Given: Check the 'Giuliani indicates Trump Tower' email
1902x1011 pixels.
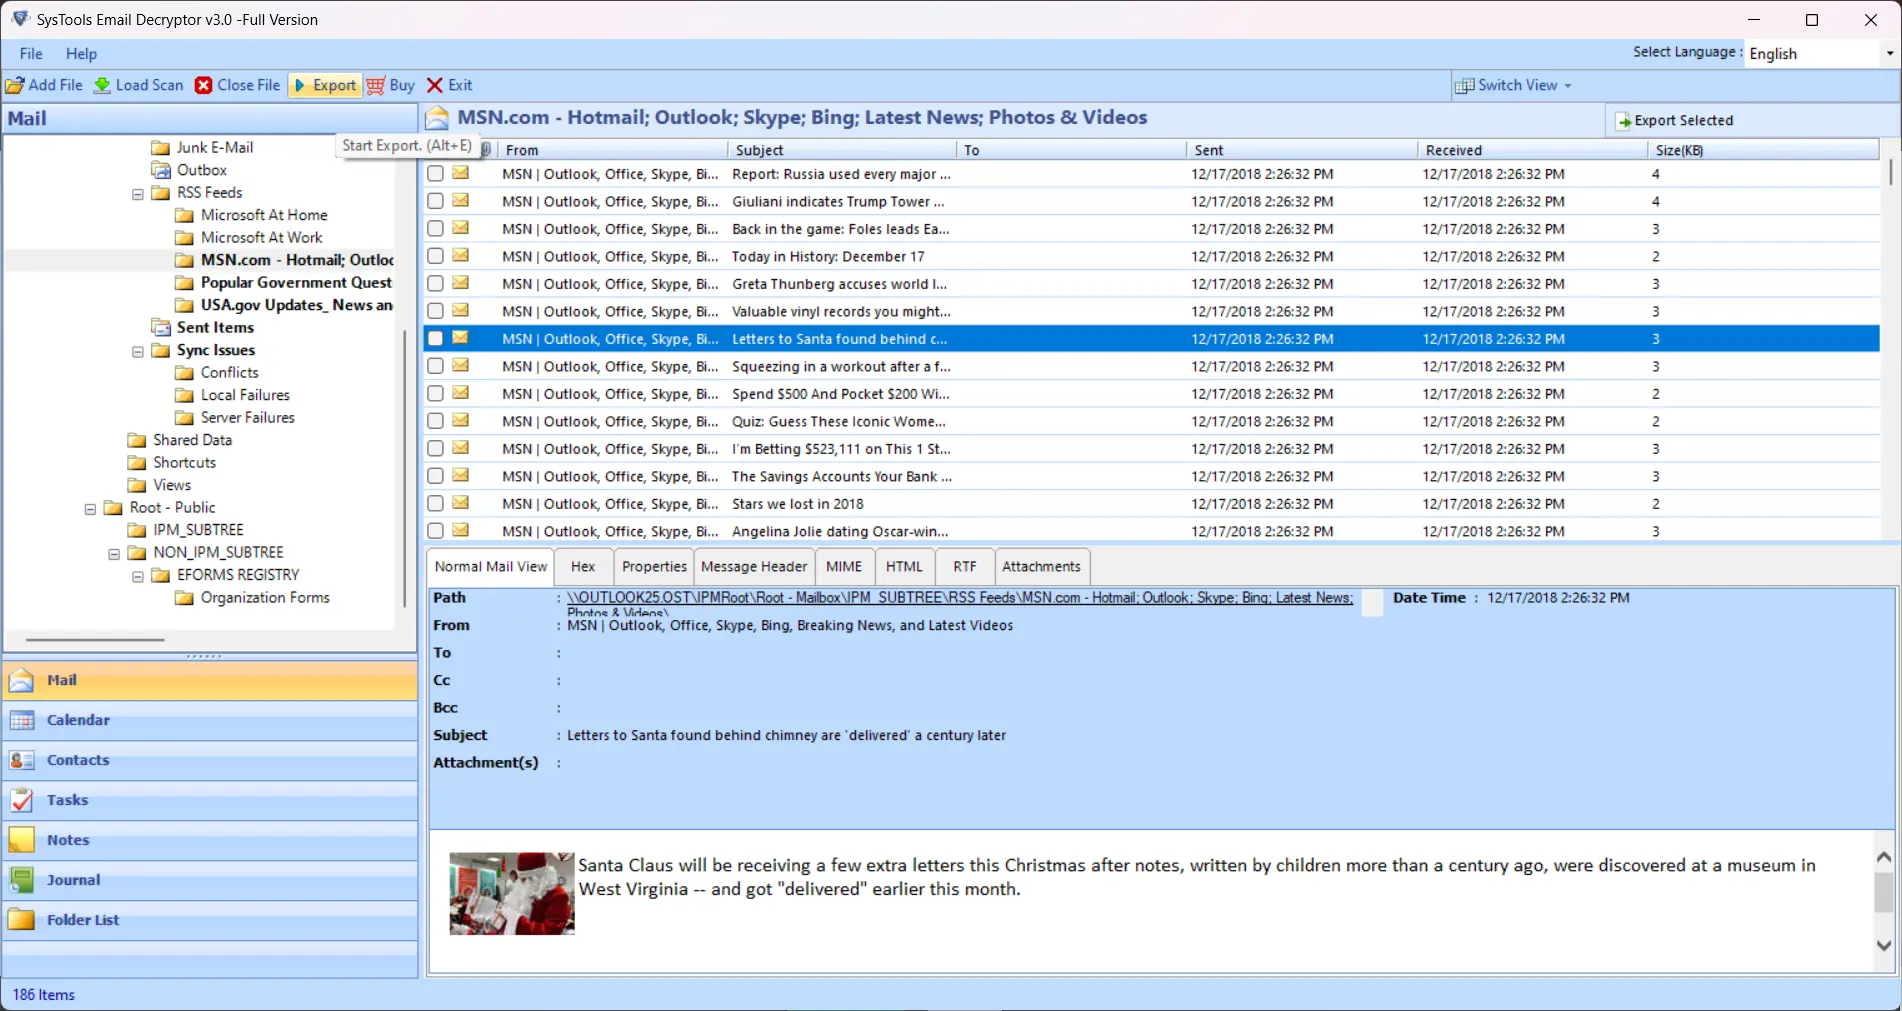Looking at the screenshot, I should pos(435,201).
